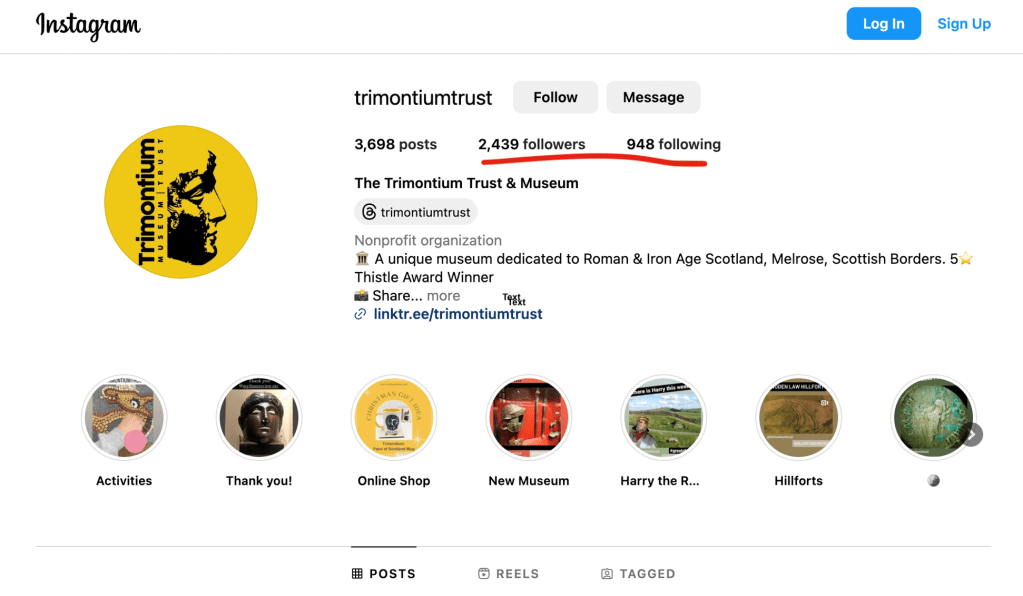Image resolution: width=1023 pixels, height=596 pixels.
Task: Open the Threads badge trimontiumtrust
Action: pyautogui.click(x=415, y=212)
